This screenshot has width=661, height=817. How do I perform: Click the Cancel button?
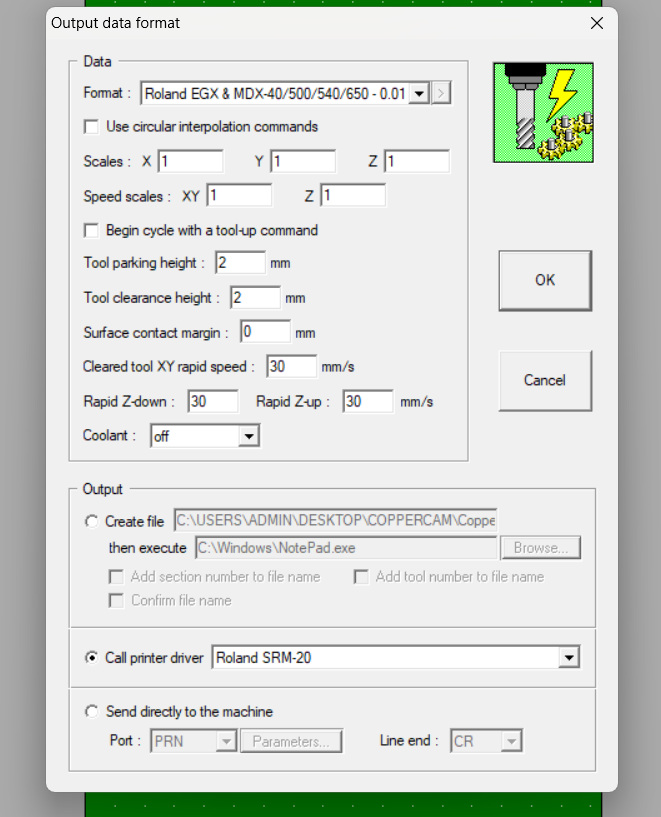(x=545, y=380)
